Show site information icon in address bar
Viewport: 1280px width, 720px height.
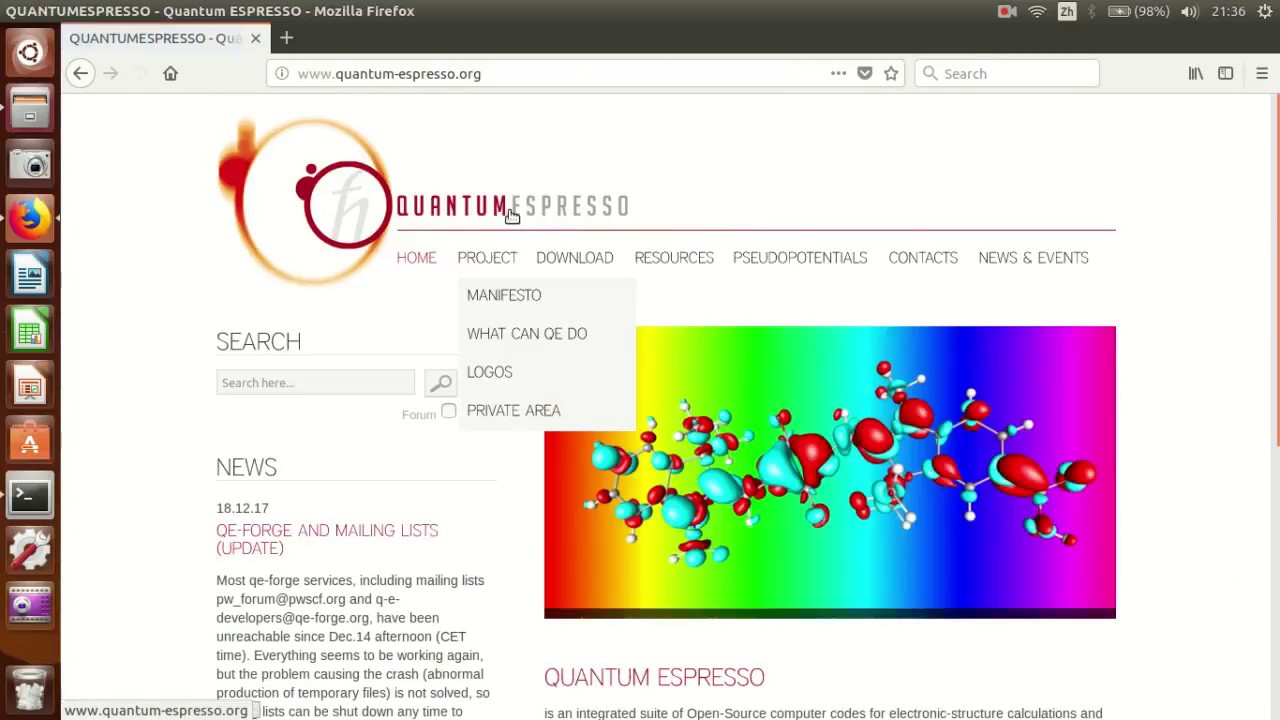(x=282, y=73)
